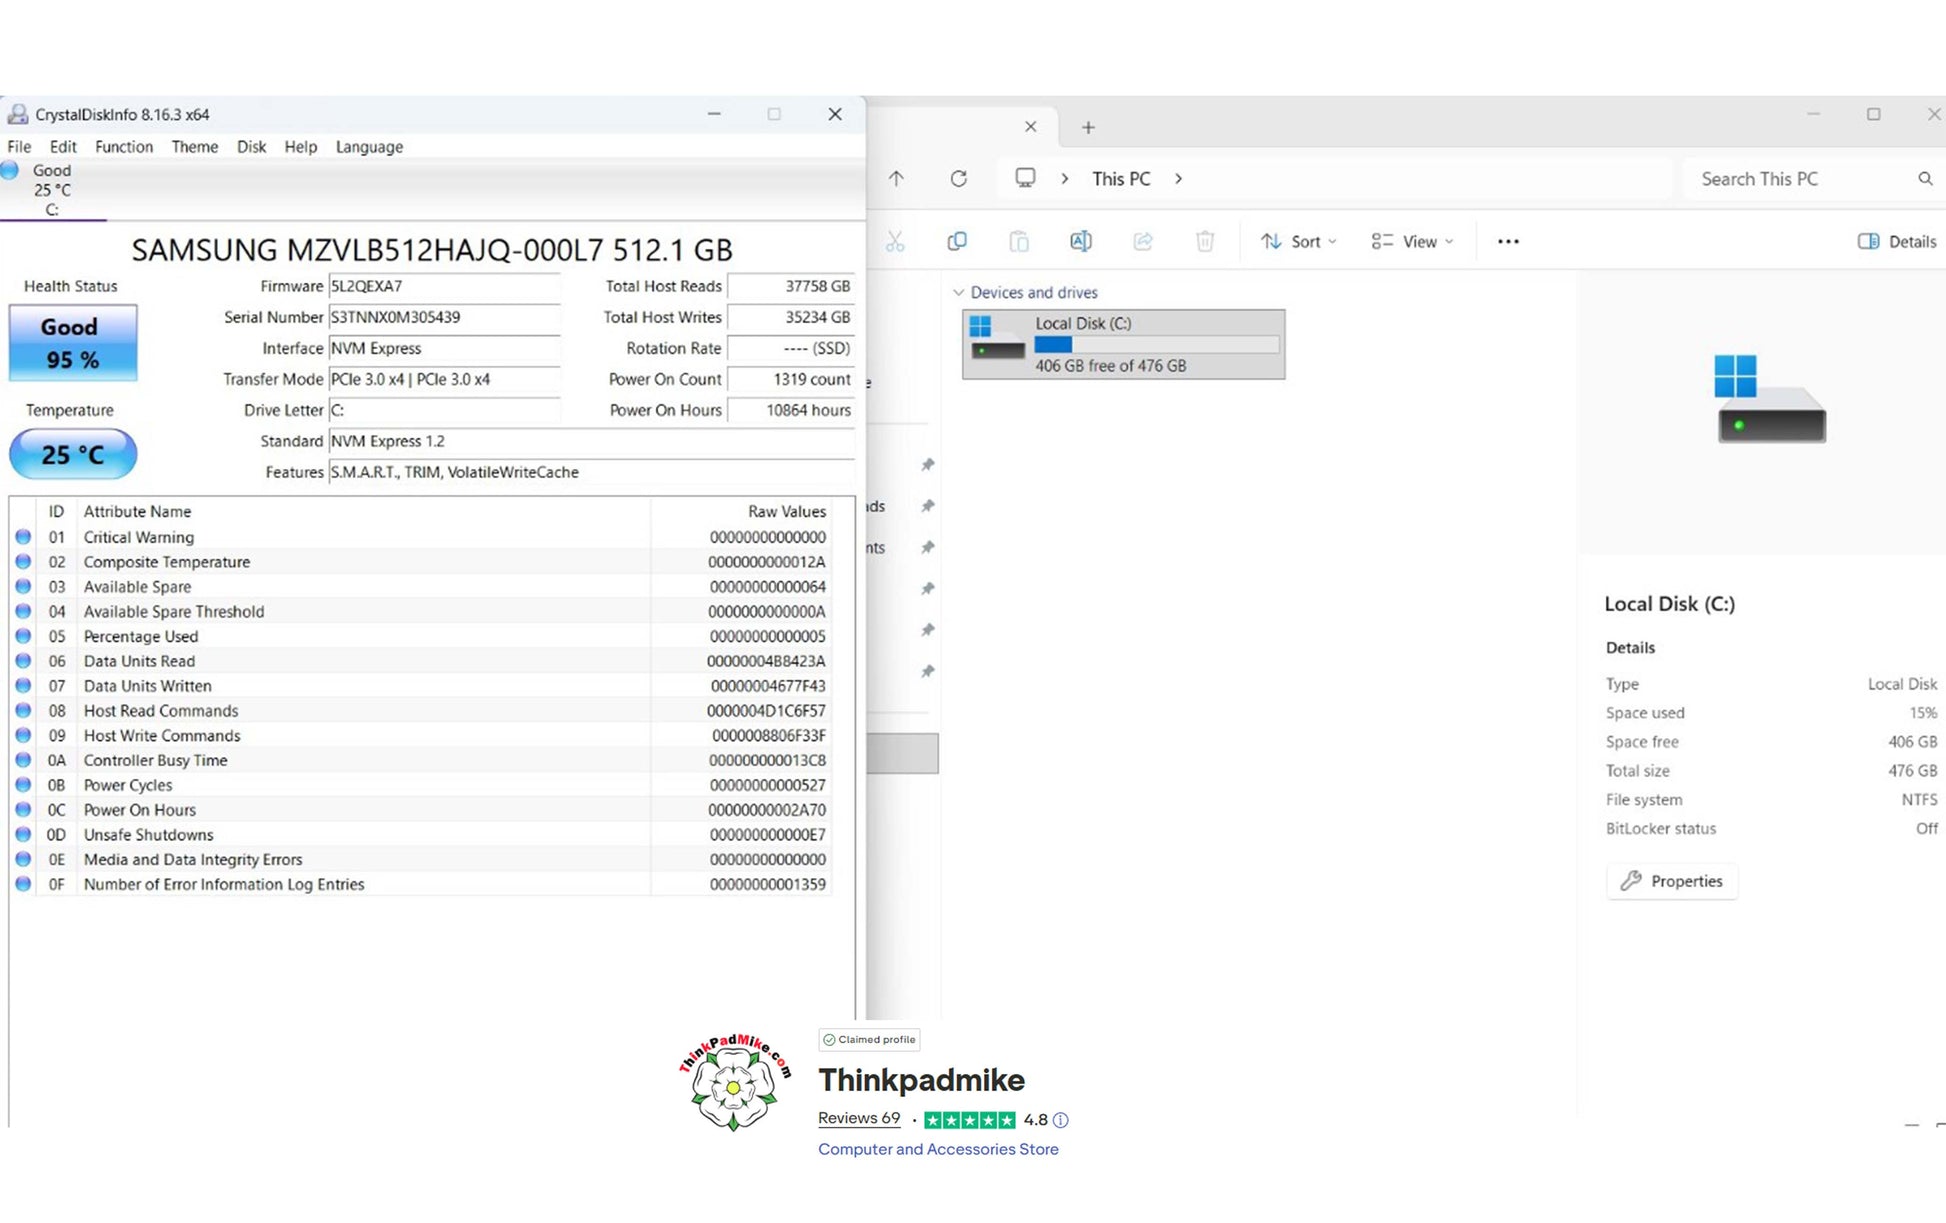Expand the chevron after This PC
The width and height of the screenshot is (1946, 1223).
[x=1179, y=178]
